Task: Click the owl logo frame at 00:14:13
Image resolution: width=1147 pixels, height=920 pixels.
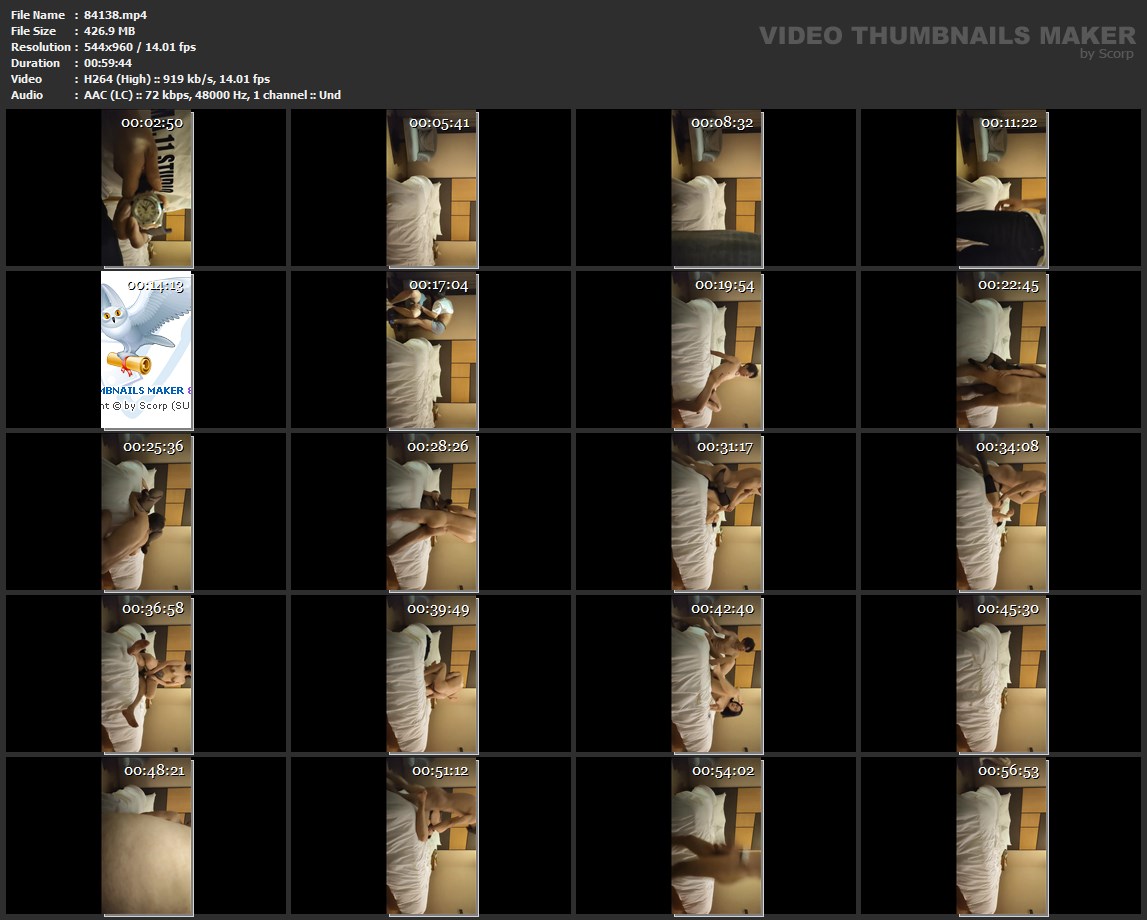Action: [x=147, y=350]
